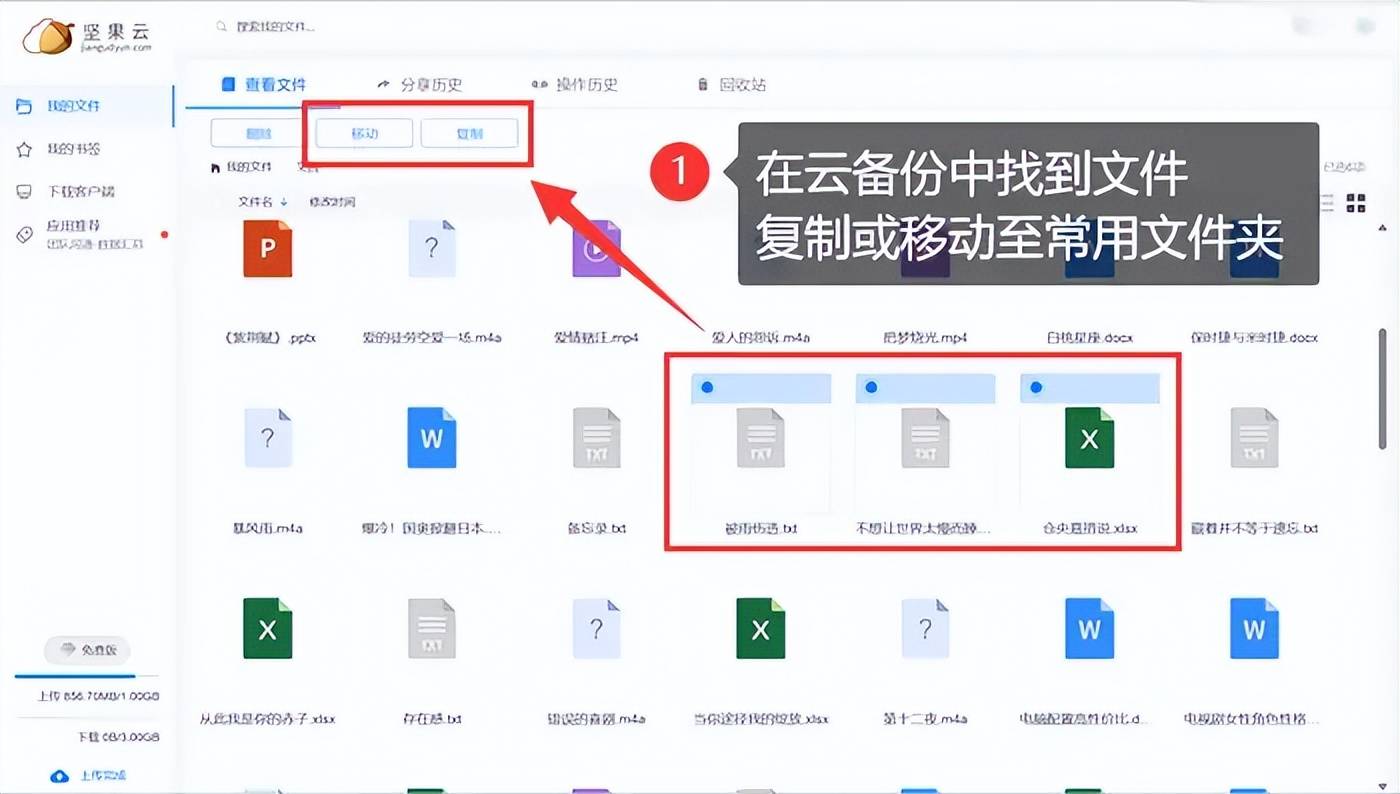Select the 藏着并不等于遗忘.txt file icon
This screenshot has height=794, width=1400.
click(x=1254, y=438)
